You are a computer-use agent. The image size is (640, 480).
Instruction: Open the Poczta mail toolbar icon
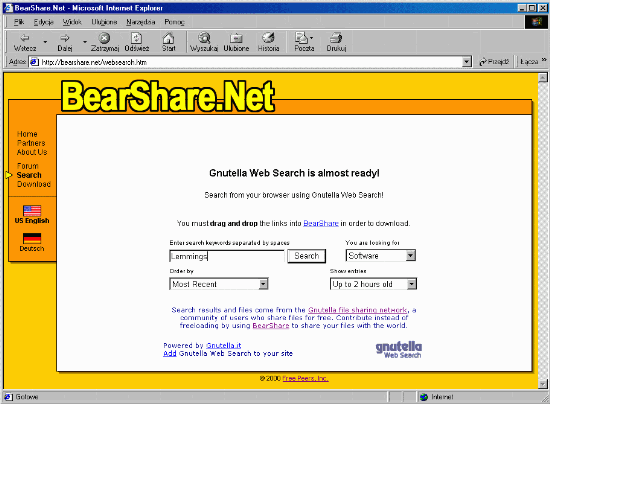(302, 38)
